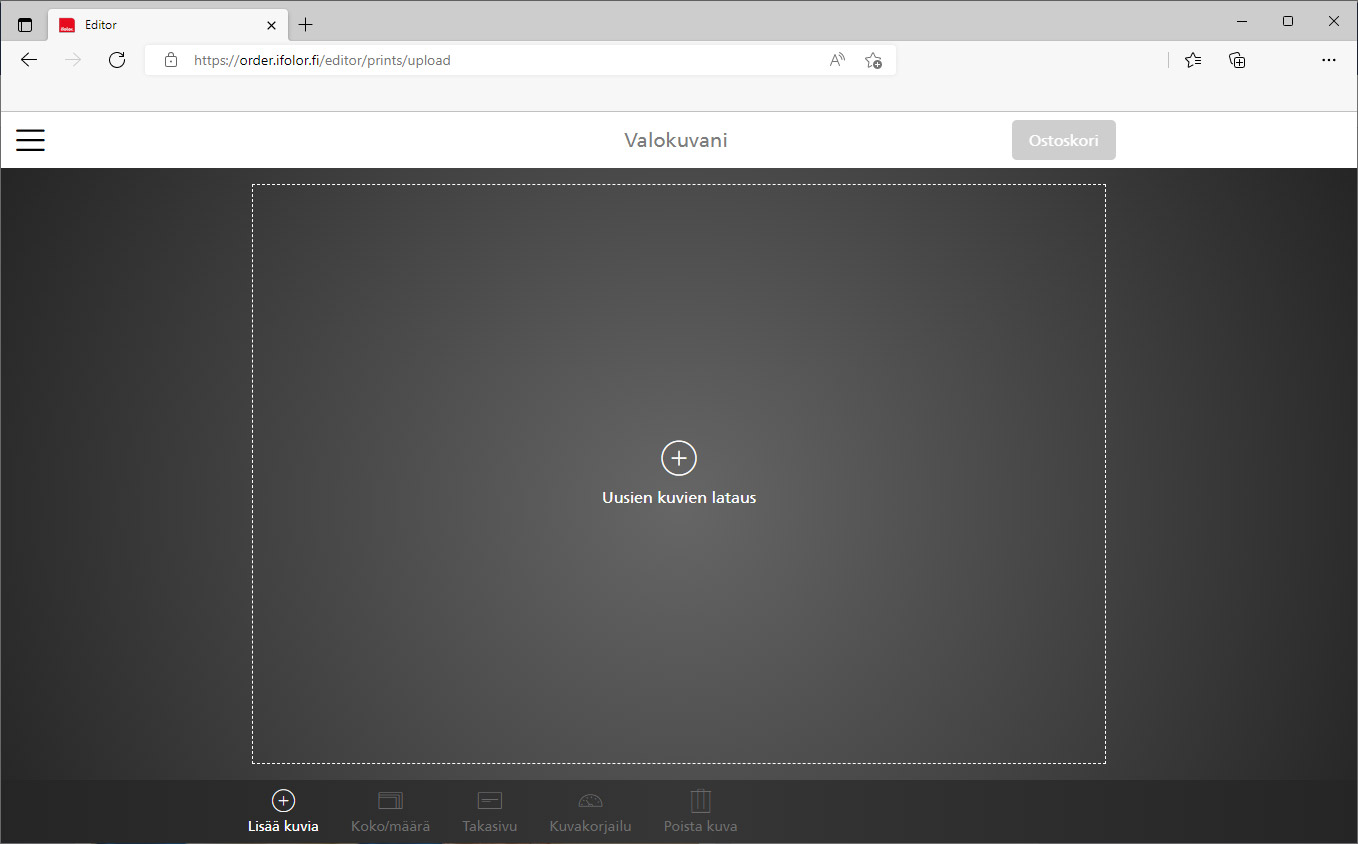Click the plus circle upload icon

click(679, 458)
